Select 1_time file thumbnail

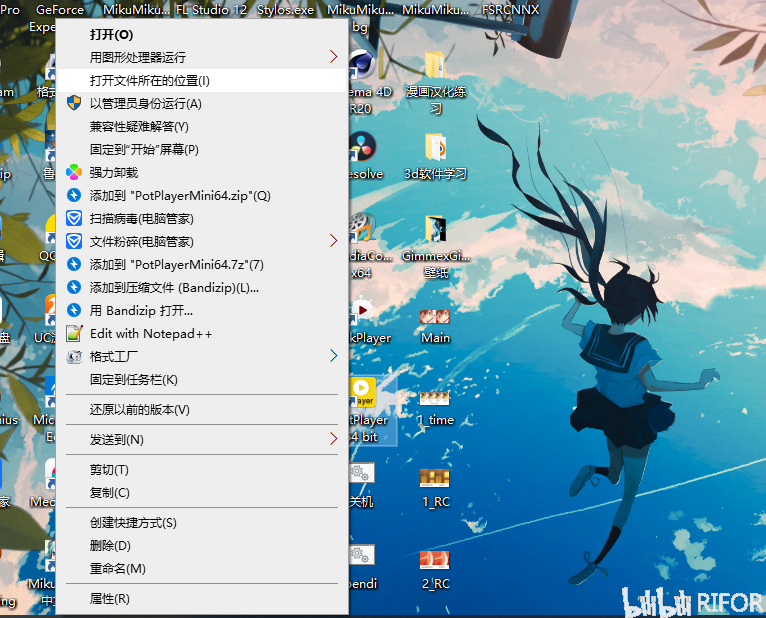[435, 399]
